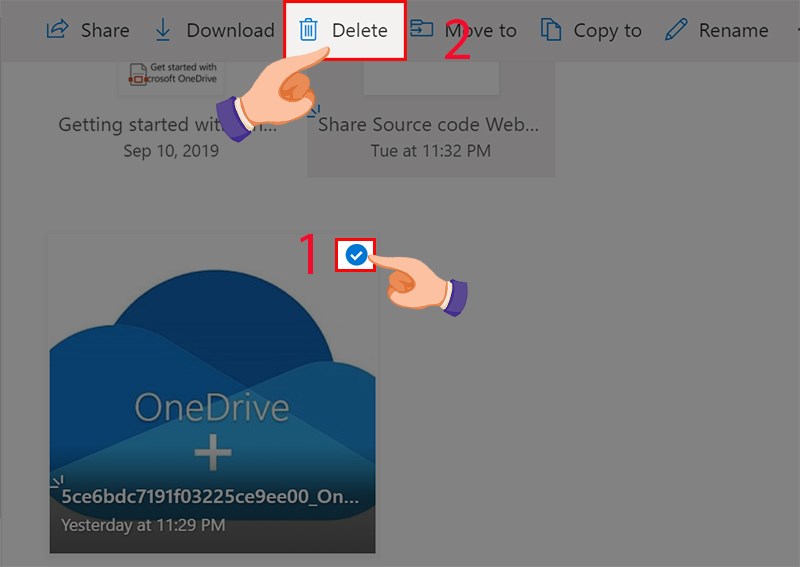
Task: Click the 5ce6bdc7191f03225ce9ee00_On... file name
Action: point(210,496)
